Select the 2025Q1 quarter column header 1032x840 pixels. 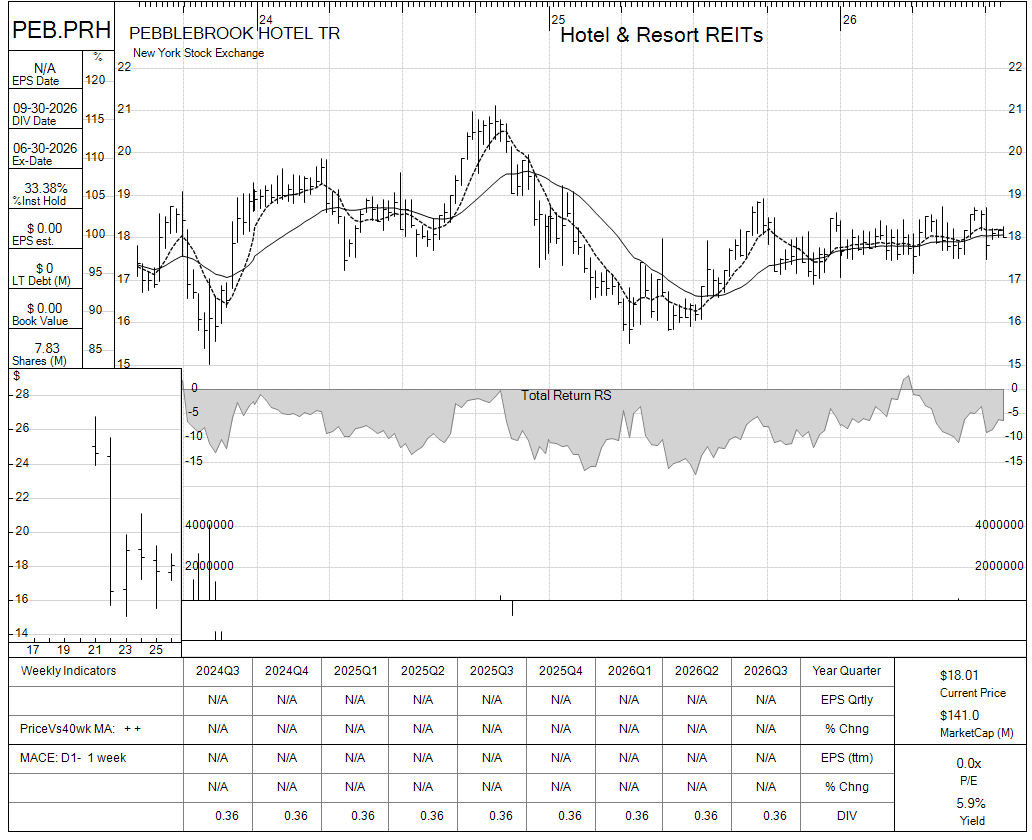pyautogui.click(x=355, y=671)
